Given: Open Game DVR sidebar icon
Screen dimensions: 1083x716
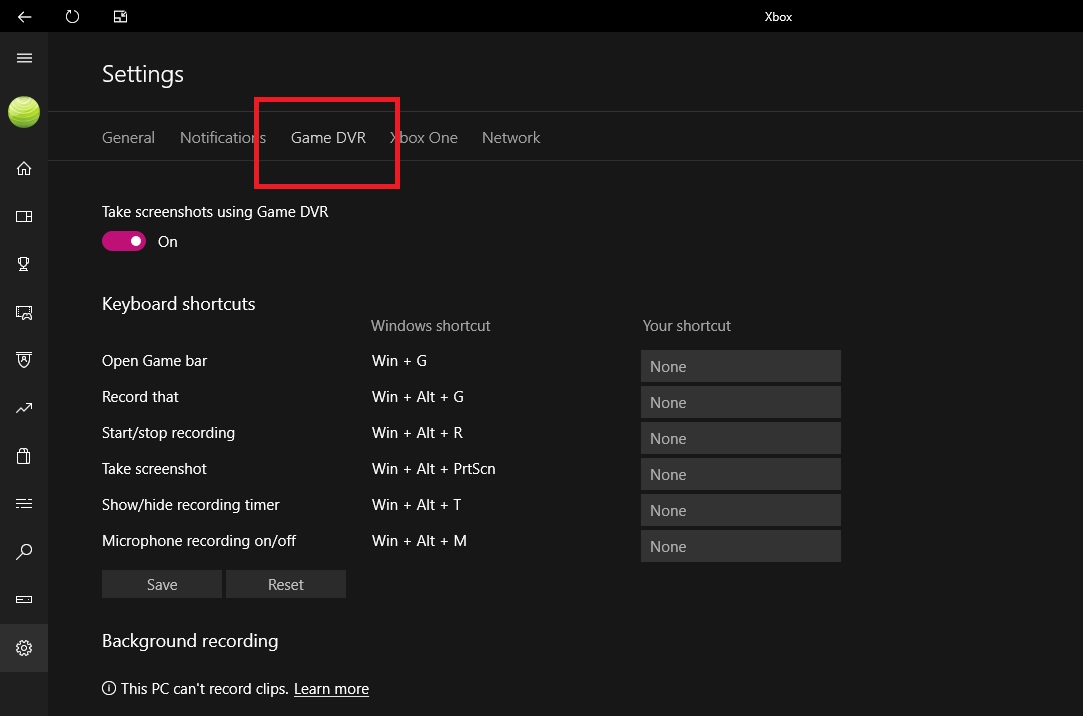Looking at the screenshot, I should [x=24, y=313].
